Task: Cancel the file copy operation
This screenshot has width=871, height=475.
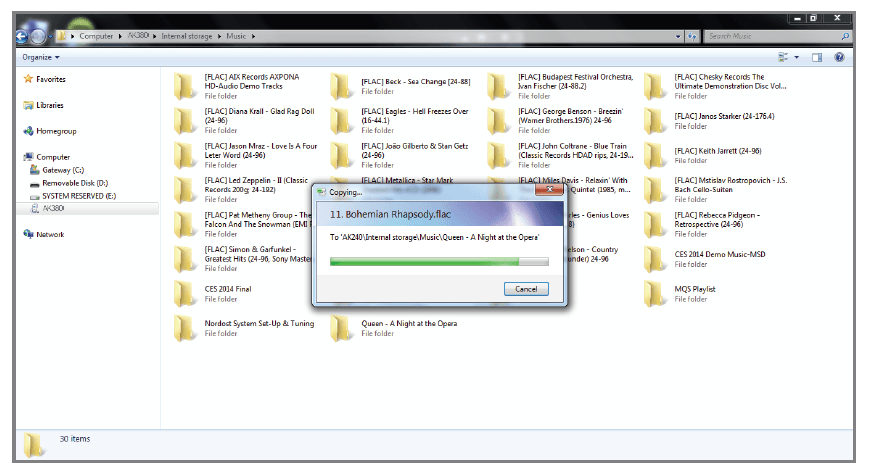Action: coord(525,289)
